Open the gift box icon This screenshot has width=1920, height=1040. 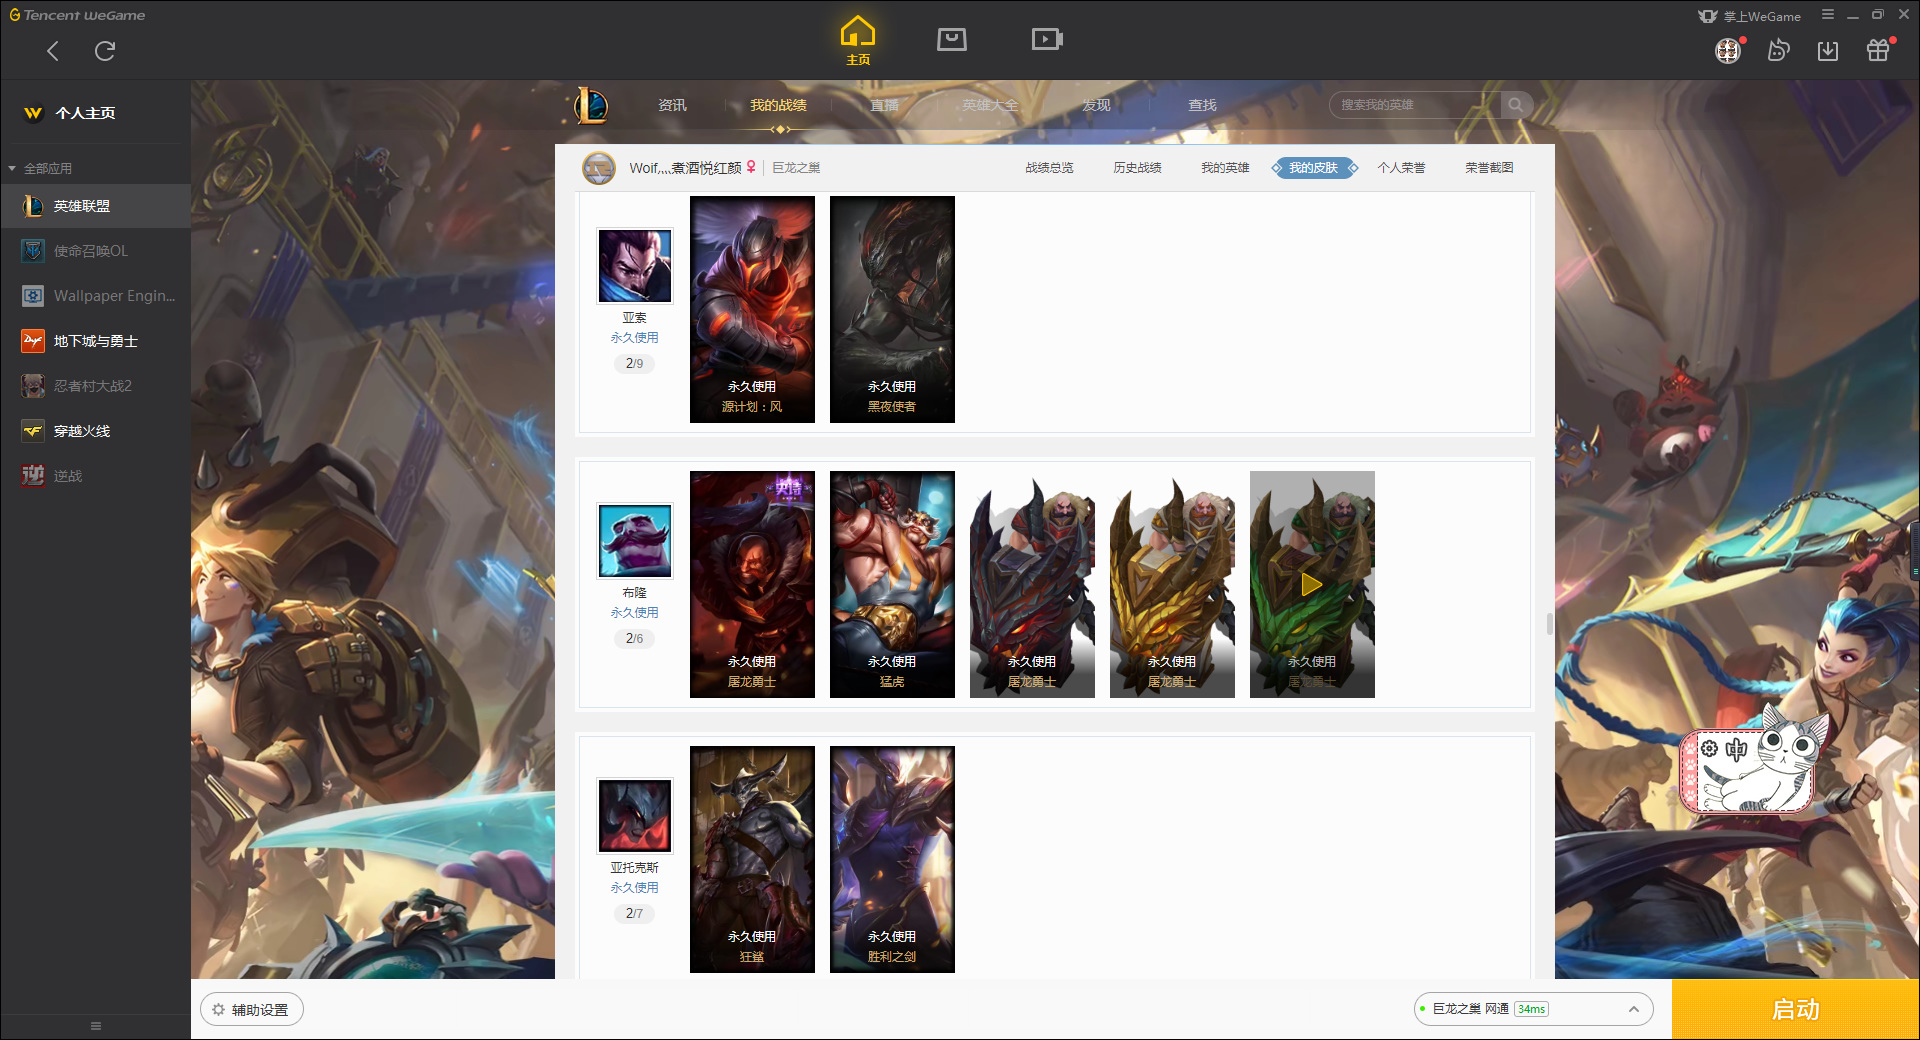(x=1879, y=50)
